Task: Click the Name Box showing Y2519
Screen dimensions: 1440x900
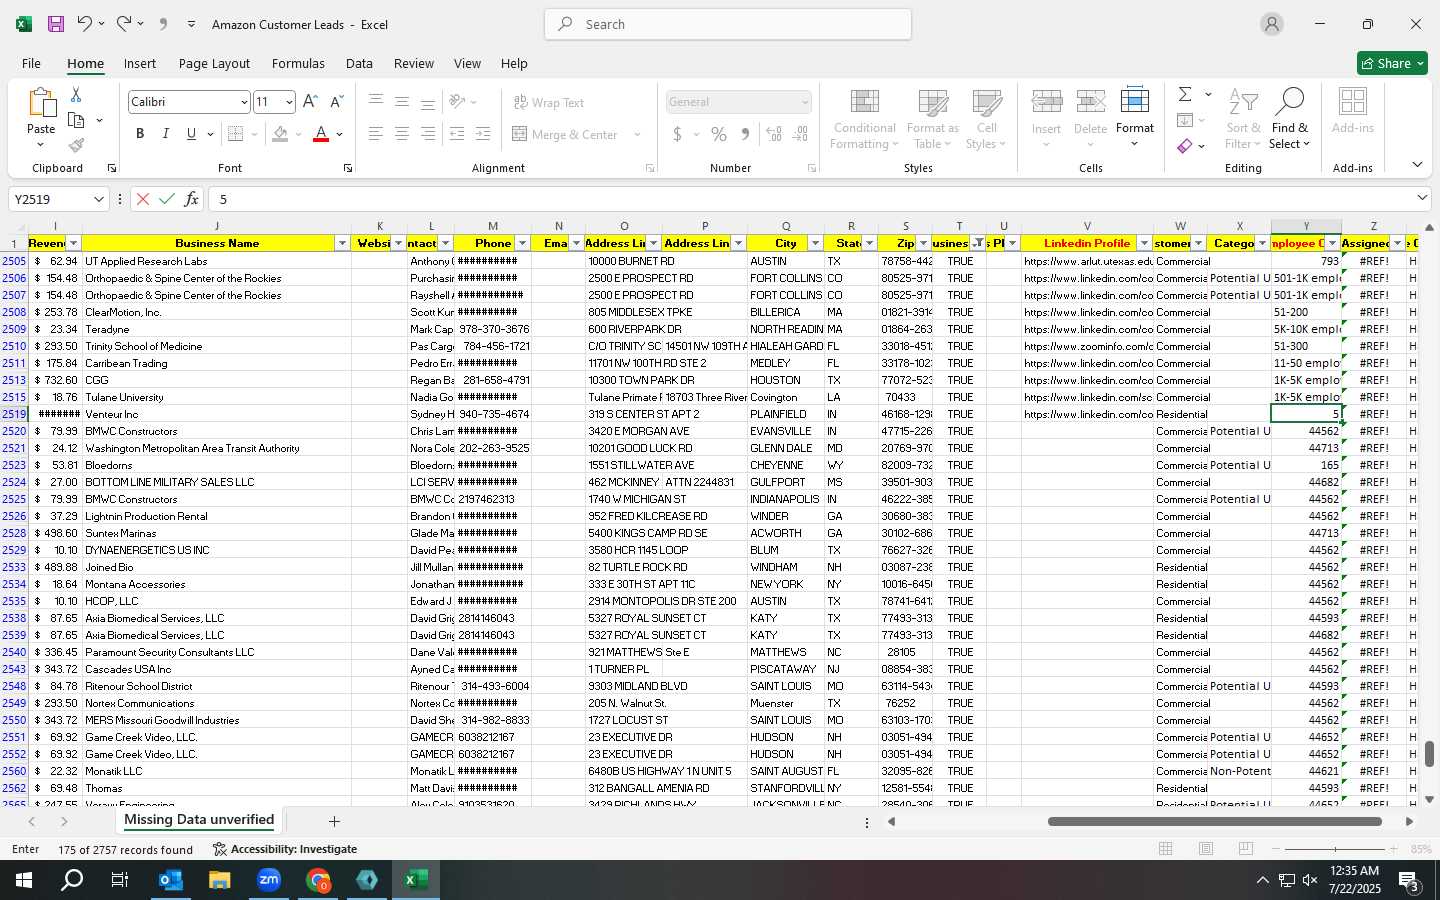Action: pos(58,199)
